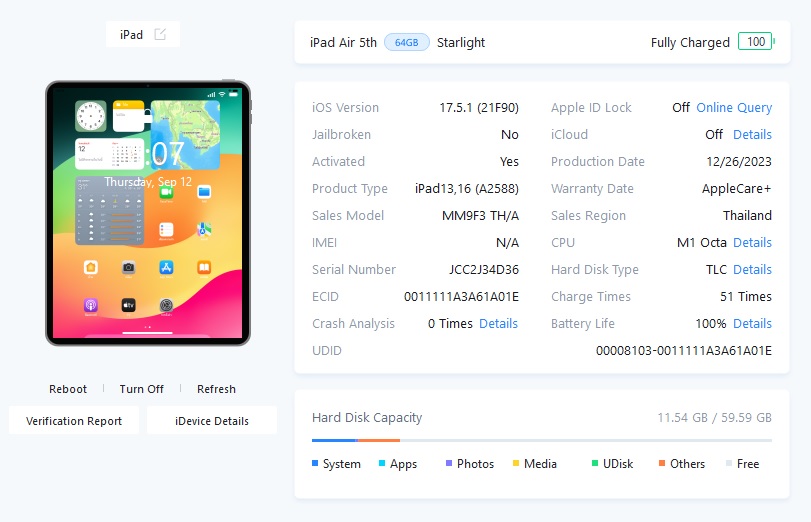Click the iPad Air 5th model name

click(343, 42)
